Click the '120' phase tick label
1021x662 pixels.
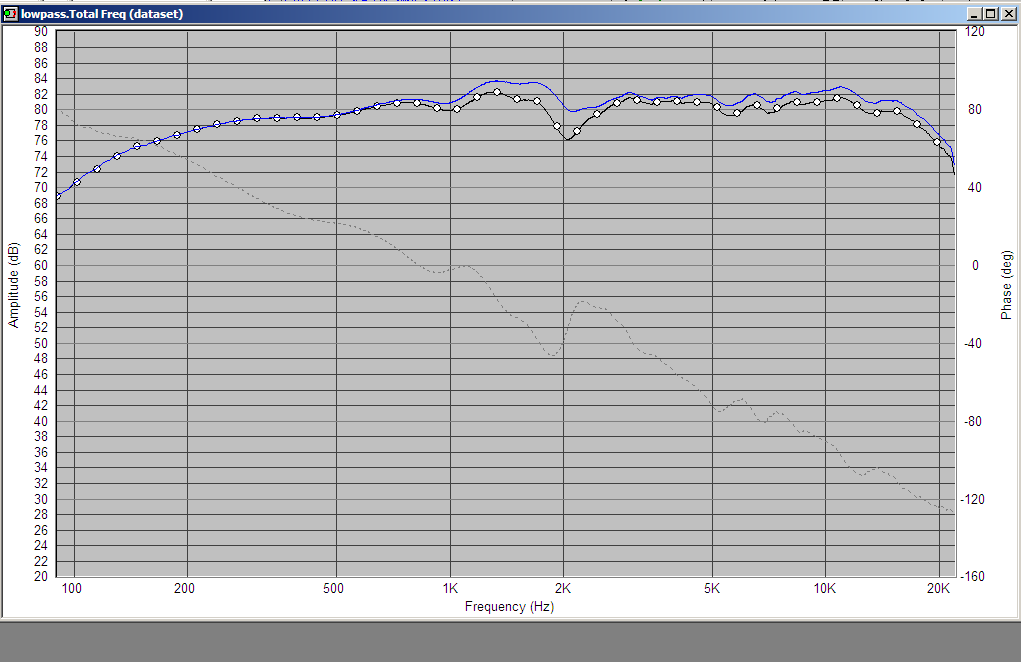click(975, 31)
